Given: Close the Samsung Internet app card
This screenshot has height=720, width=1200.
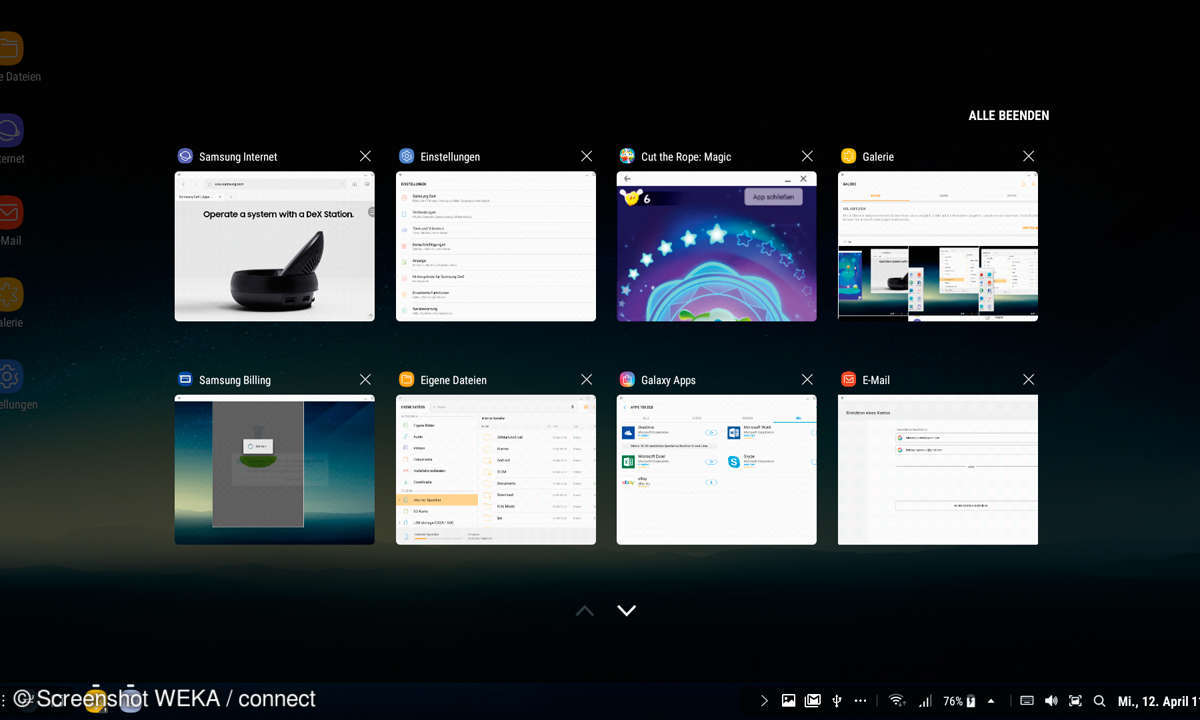Looking at the screenshot, I should pos(365,156).
